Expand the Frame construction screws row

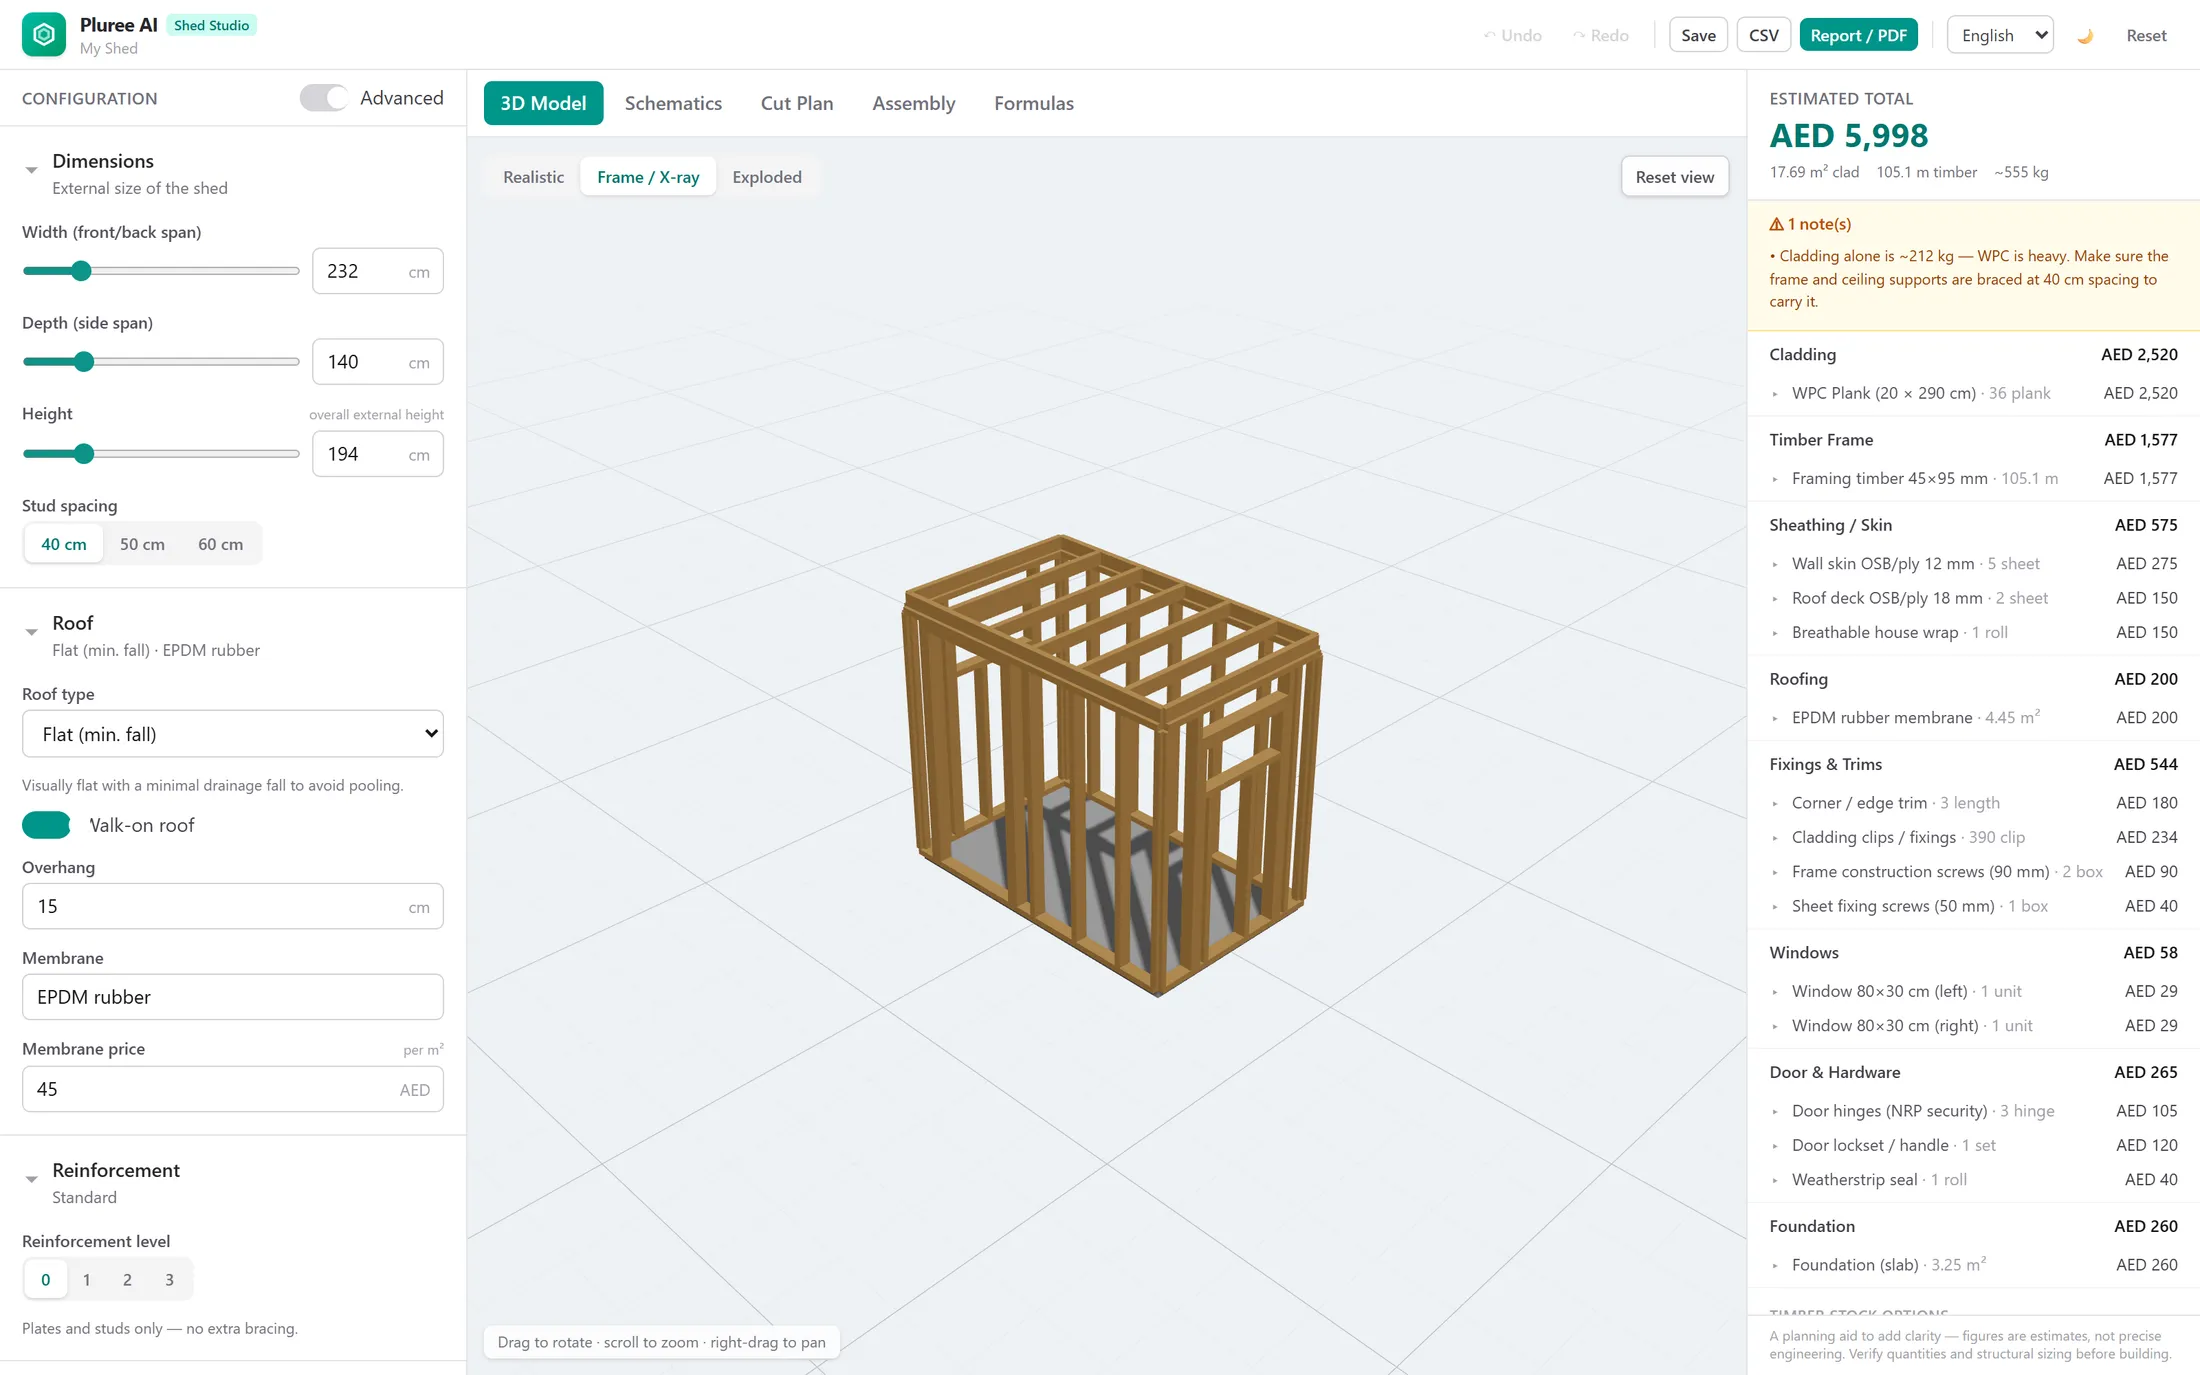click(1973, 872)
